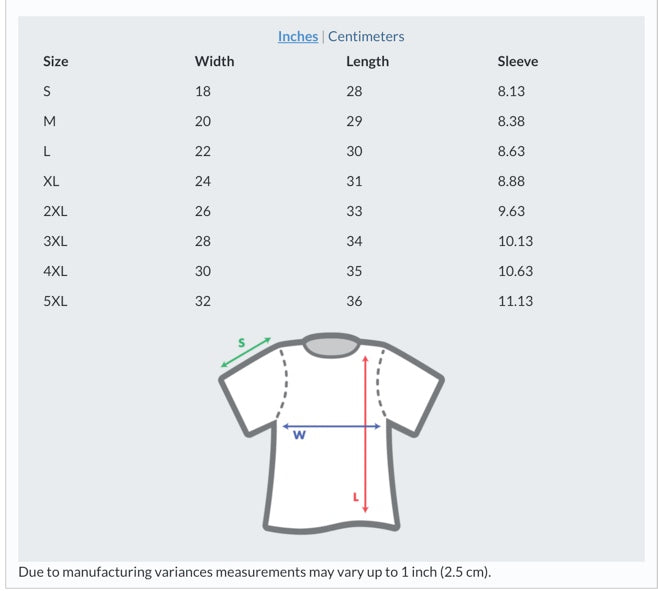This screenshot has height=591, width=658.
Task: Click the green S label on diagram
Action: [240, 342]
